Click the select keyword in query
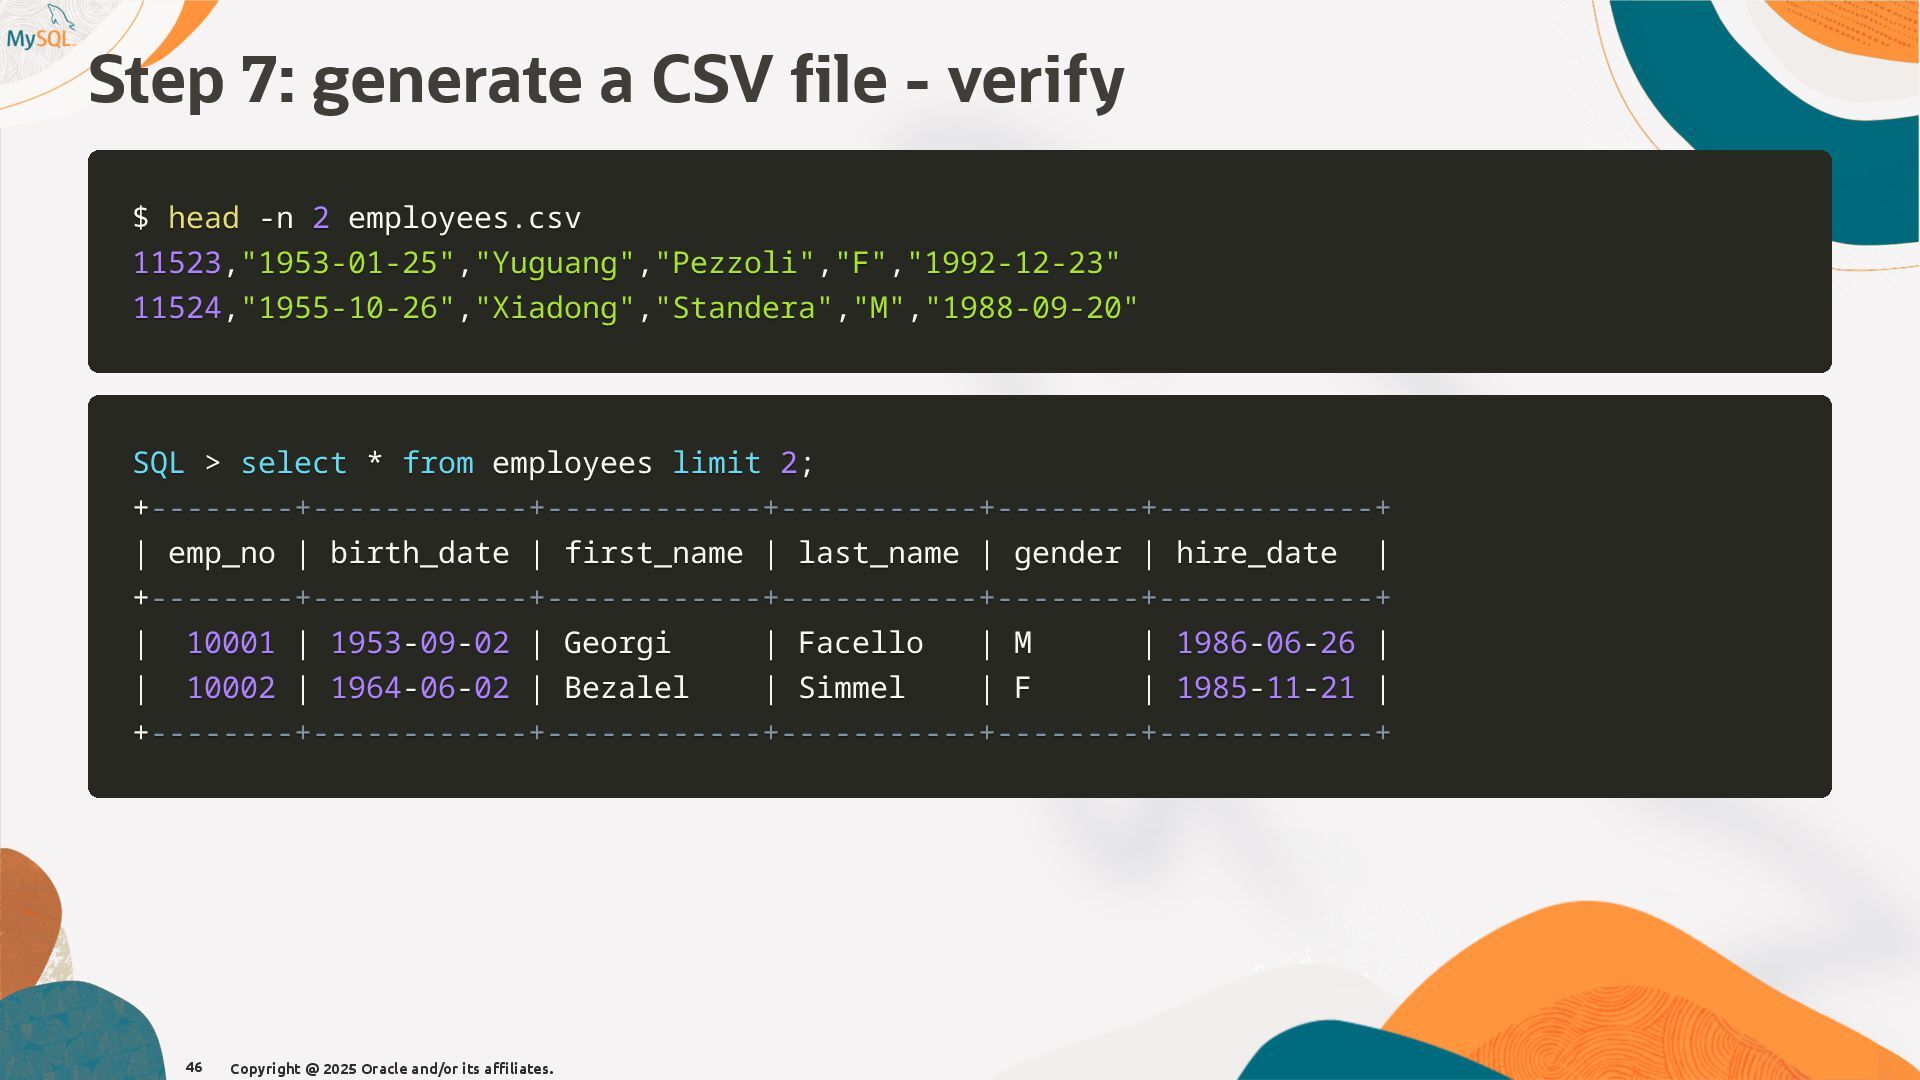 pos(293,463)
